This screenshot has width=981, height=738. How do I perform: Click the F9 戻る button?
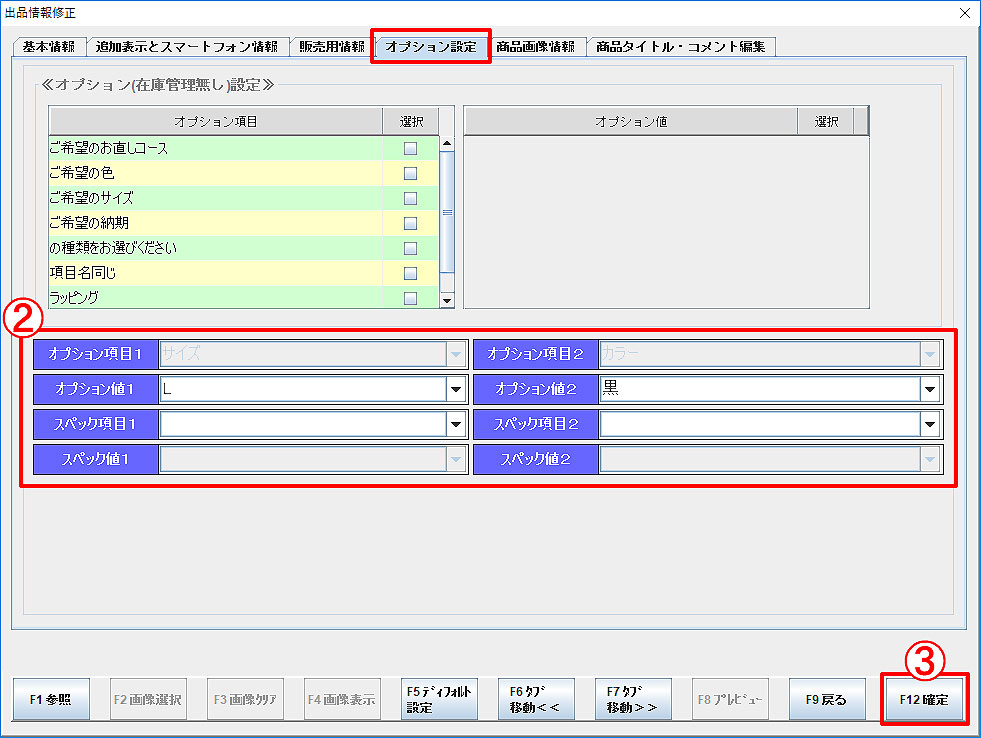pos(825,700)
